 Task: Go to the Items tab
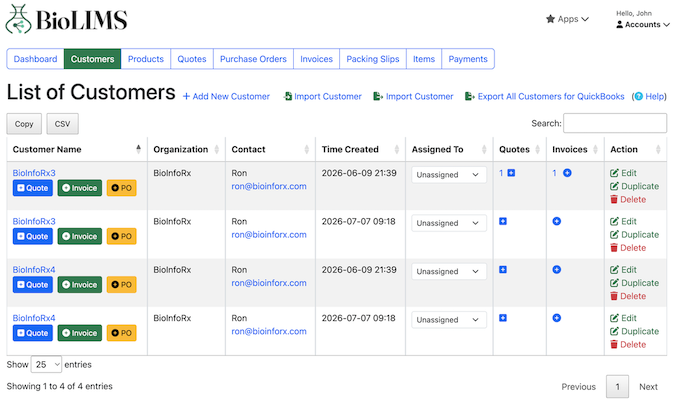point(424,59)
